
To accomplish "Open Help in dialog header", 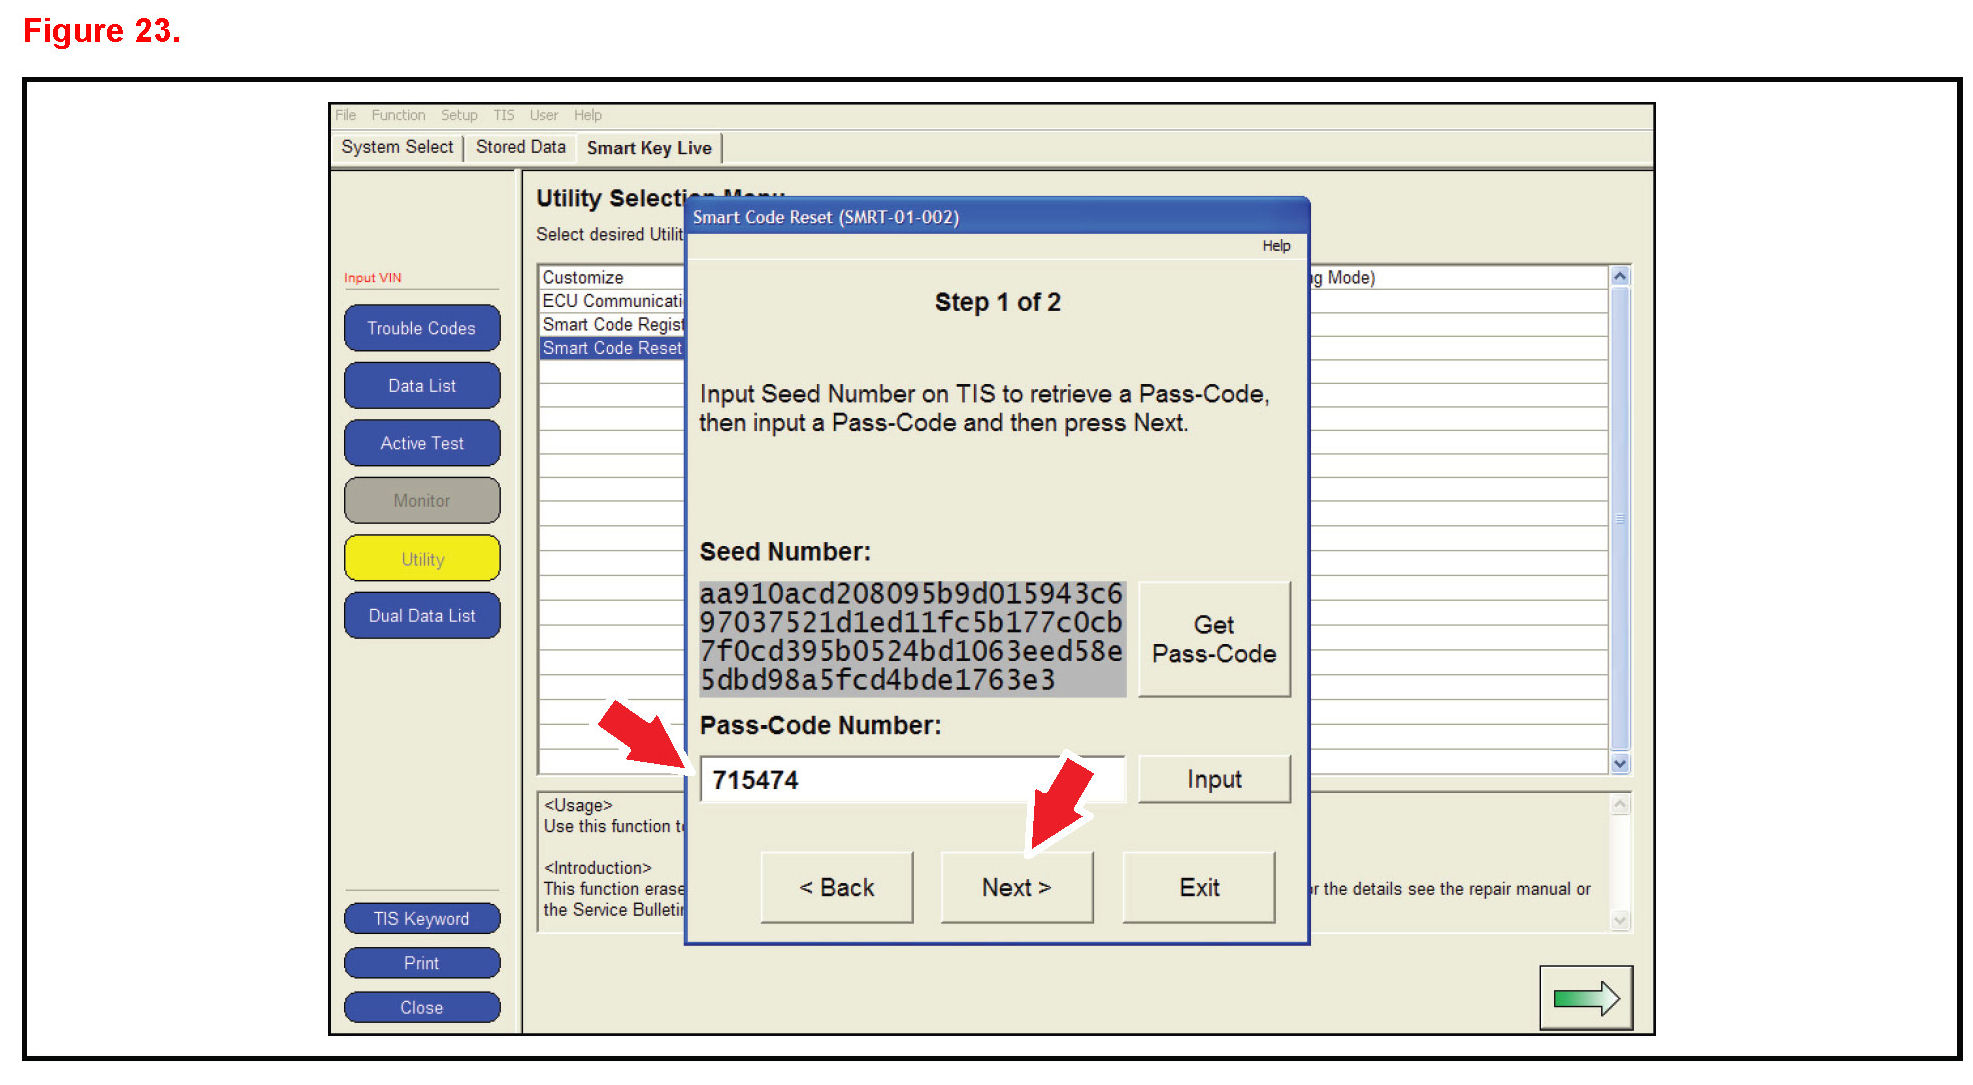I will (x=1275, y=246).
